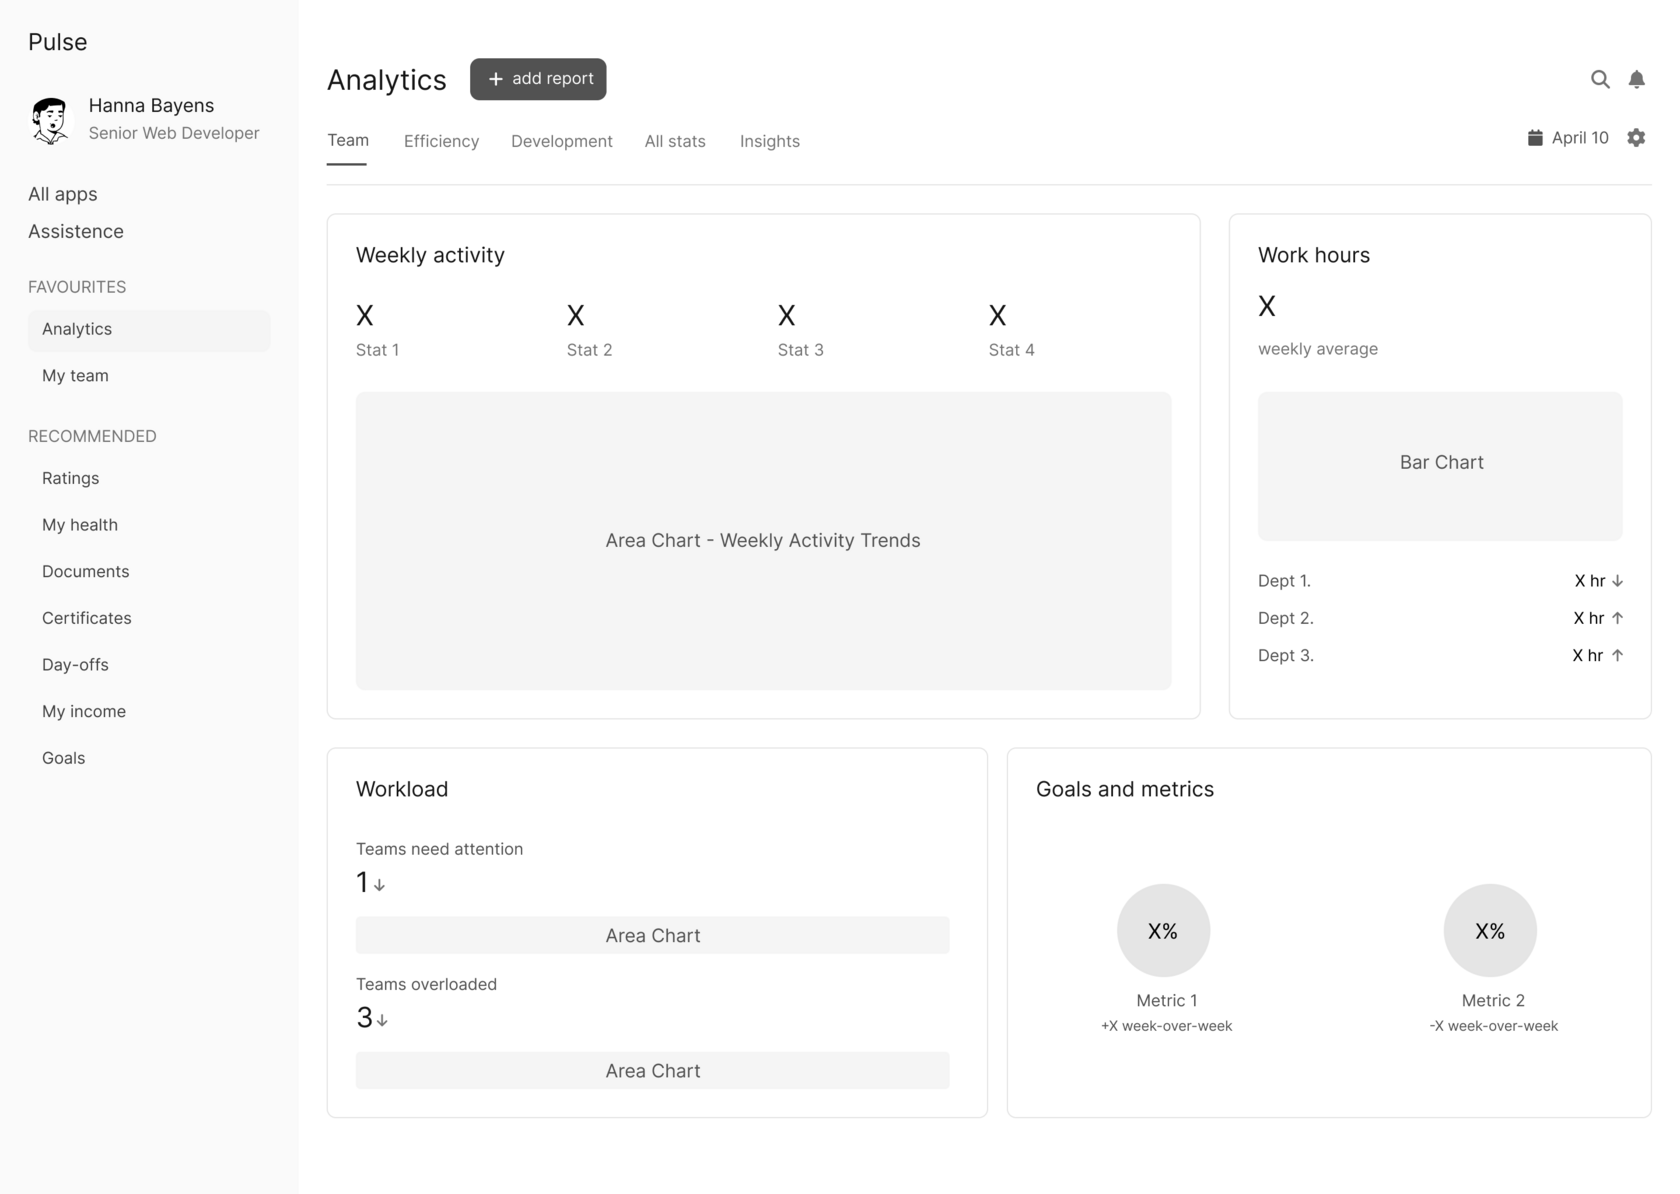Switch to the Efficiency tab

point(441,141)
